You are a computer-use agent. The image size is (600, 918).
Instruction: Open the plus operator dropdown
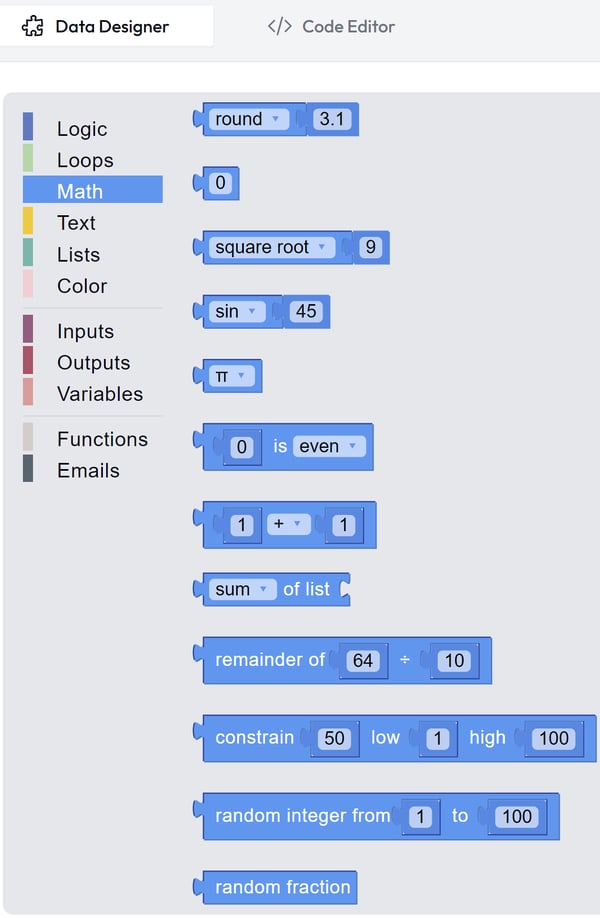pos(289,523)
